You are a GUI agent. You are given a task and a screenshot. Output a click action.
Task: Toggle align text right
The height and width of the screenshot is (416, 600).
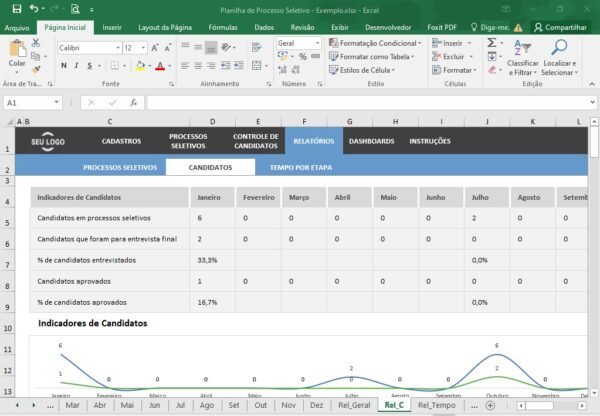click(211, 66)
